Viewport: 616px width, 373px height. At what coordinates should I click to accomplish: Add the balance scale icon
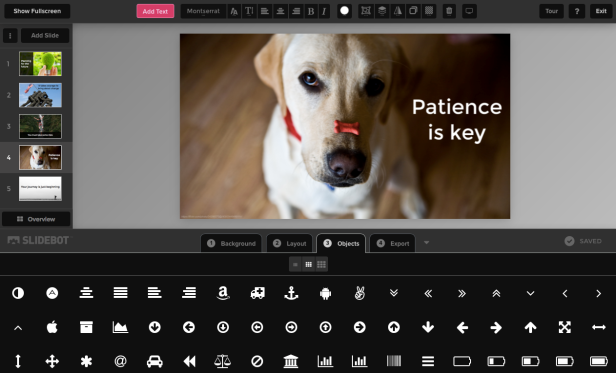pyautogui.click(x=223, y=361)
